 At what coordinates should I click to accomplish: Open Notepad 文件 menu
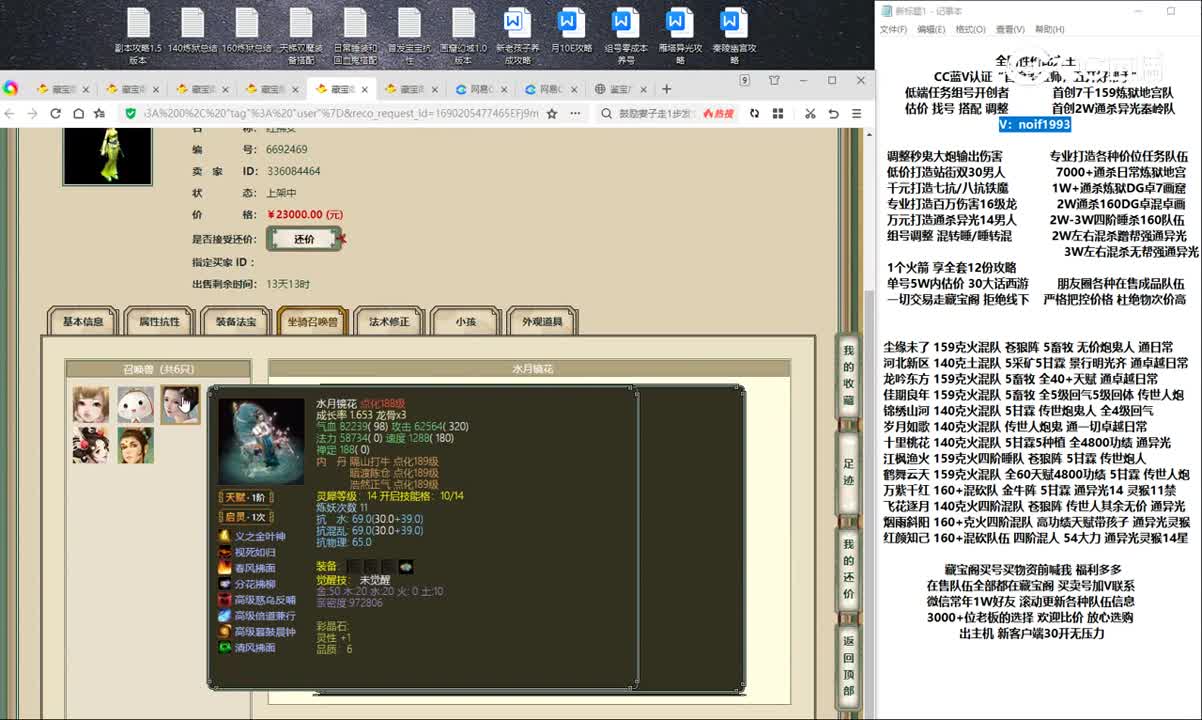893,30
